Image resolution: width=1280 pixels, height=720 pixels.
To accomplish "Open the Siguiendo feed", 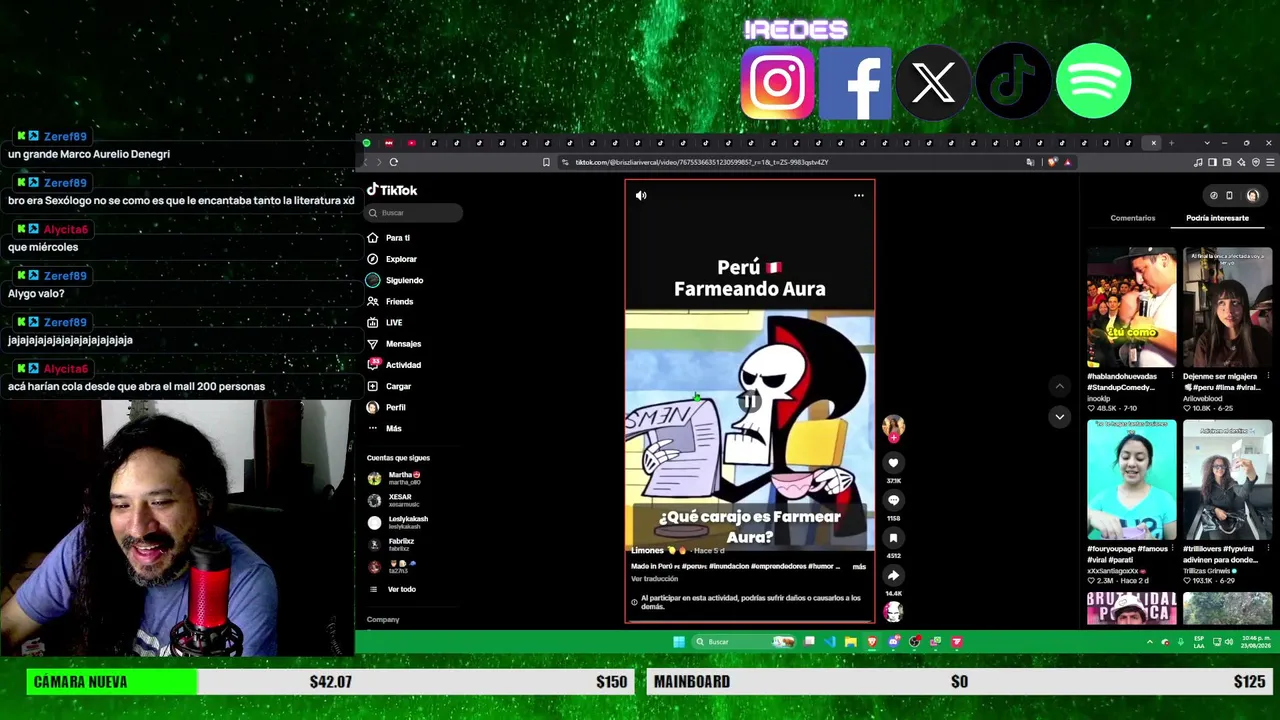I will tap(395, 280).
